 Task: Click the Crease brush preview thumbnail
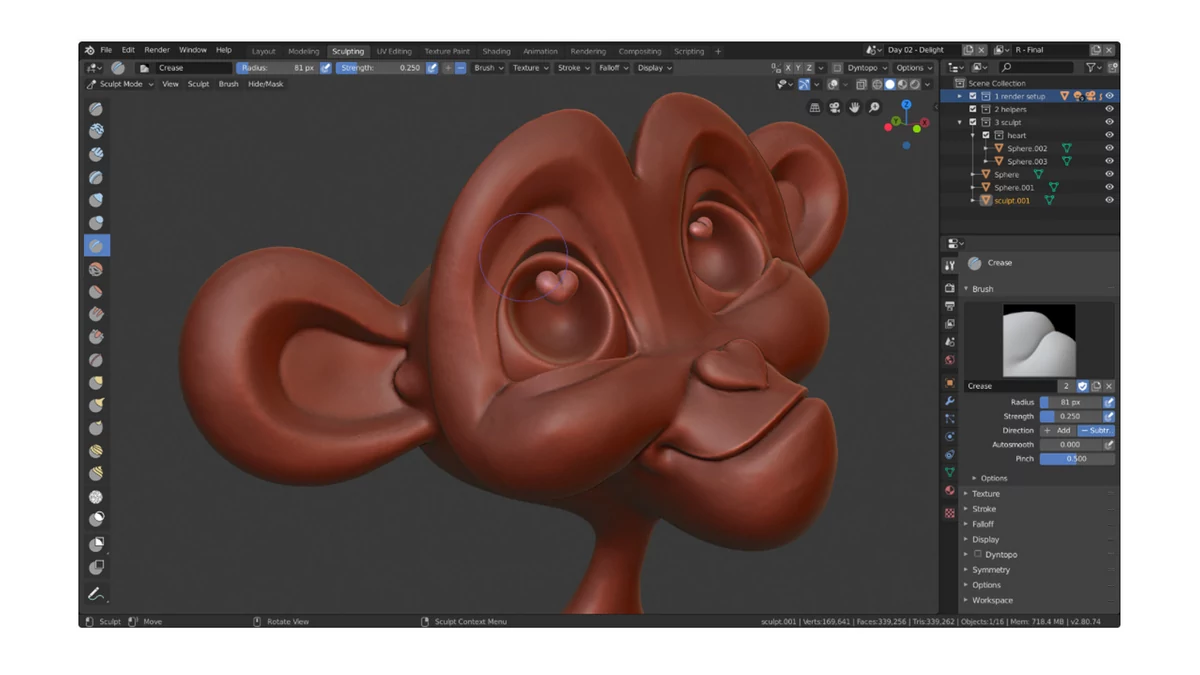[1039, 340]
